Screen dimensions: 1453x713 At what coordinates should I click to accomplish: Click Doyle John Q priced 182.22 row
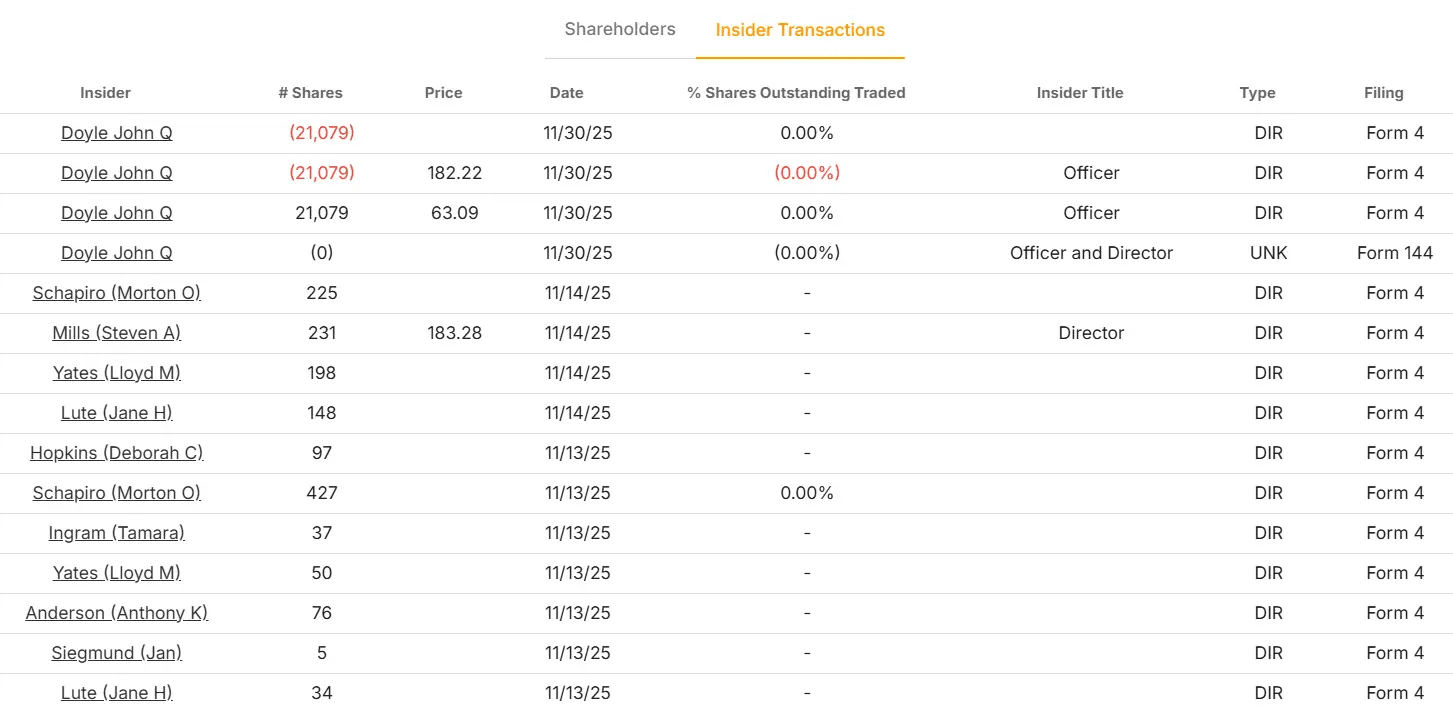(116, 173)
